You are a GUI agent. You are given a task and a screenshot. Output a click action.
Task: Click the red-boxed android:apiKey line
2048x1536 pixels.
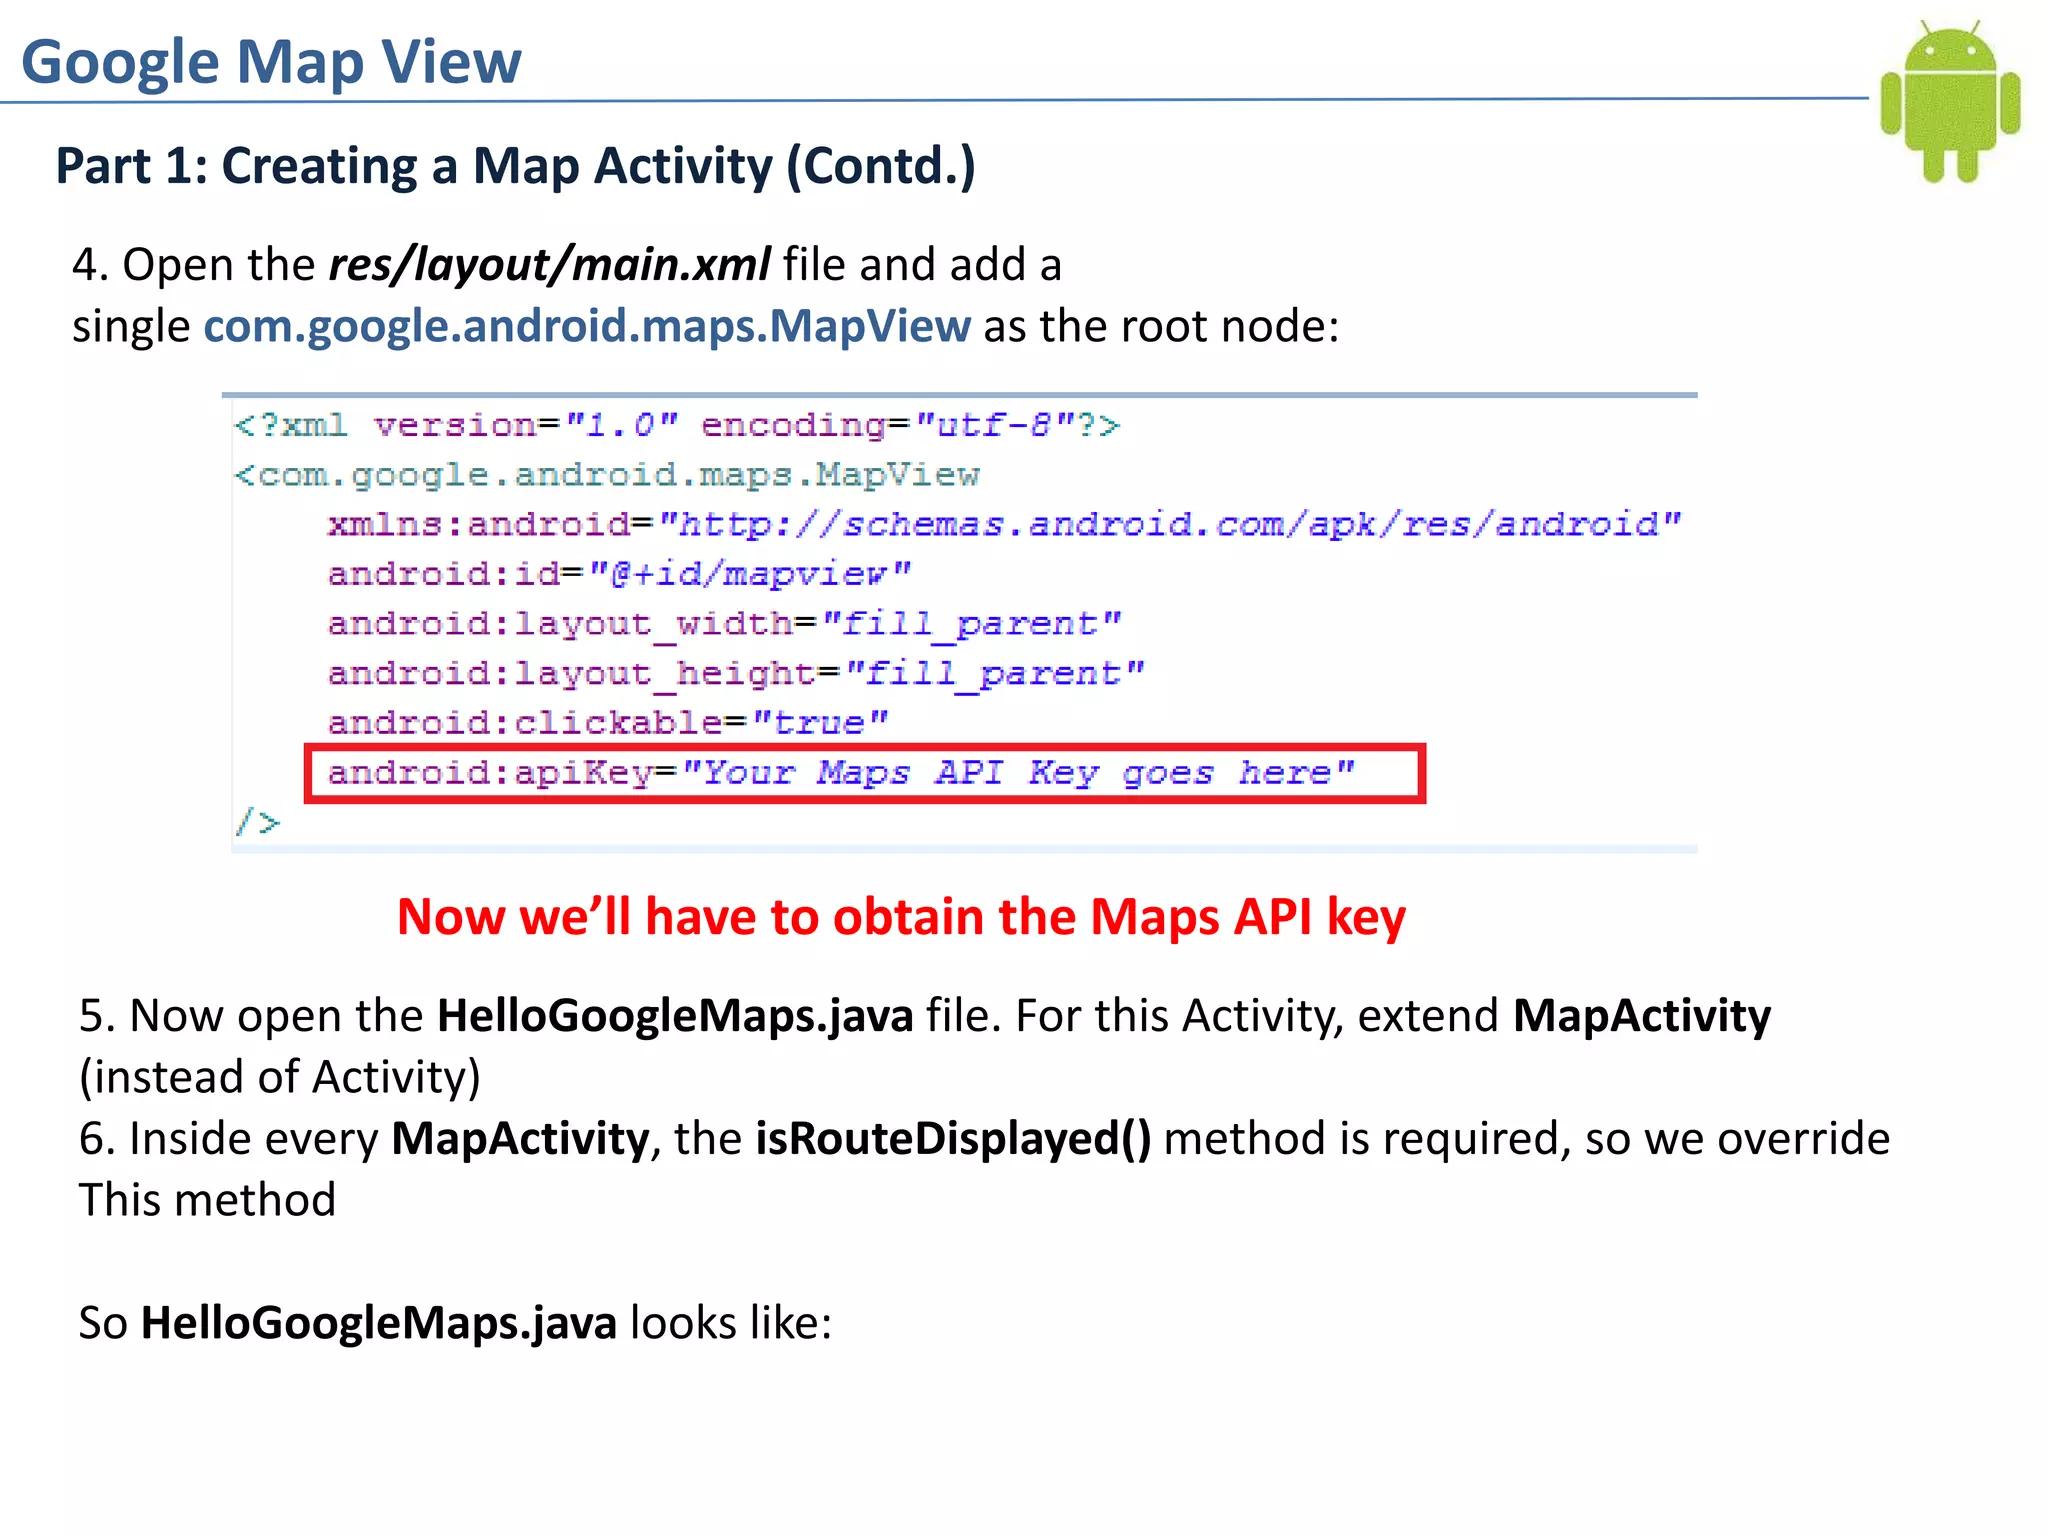pos(865,773)
